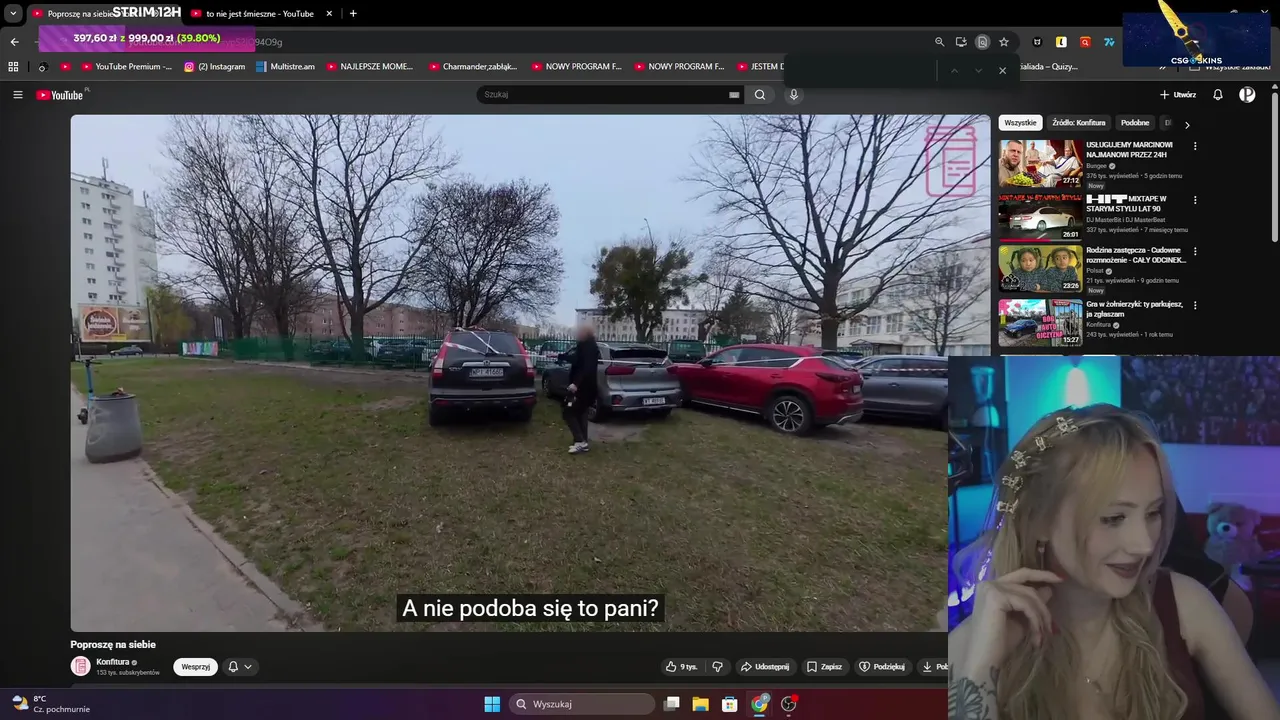The image size is (1280, 720).
Task: Click the page vertical scrollbar
Action: (x=1275, y=165)
